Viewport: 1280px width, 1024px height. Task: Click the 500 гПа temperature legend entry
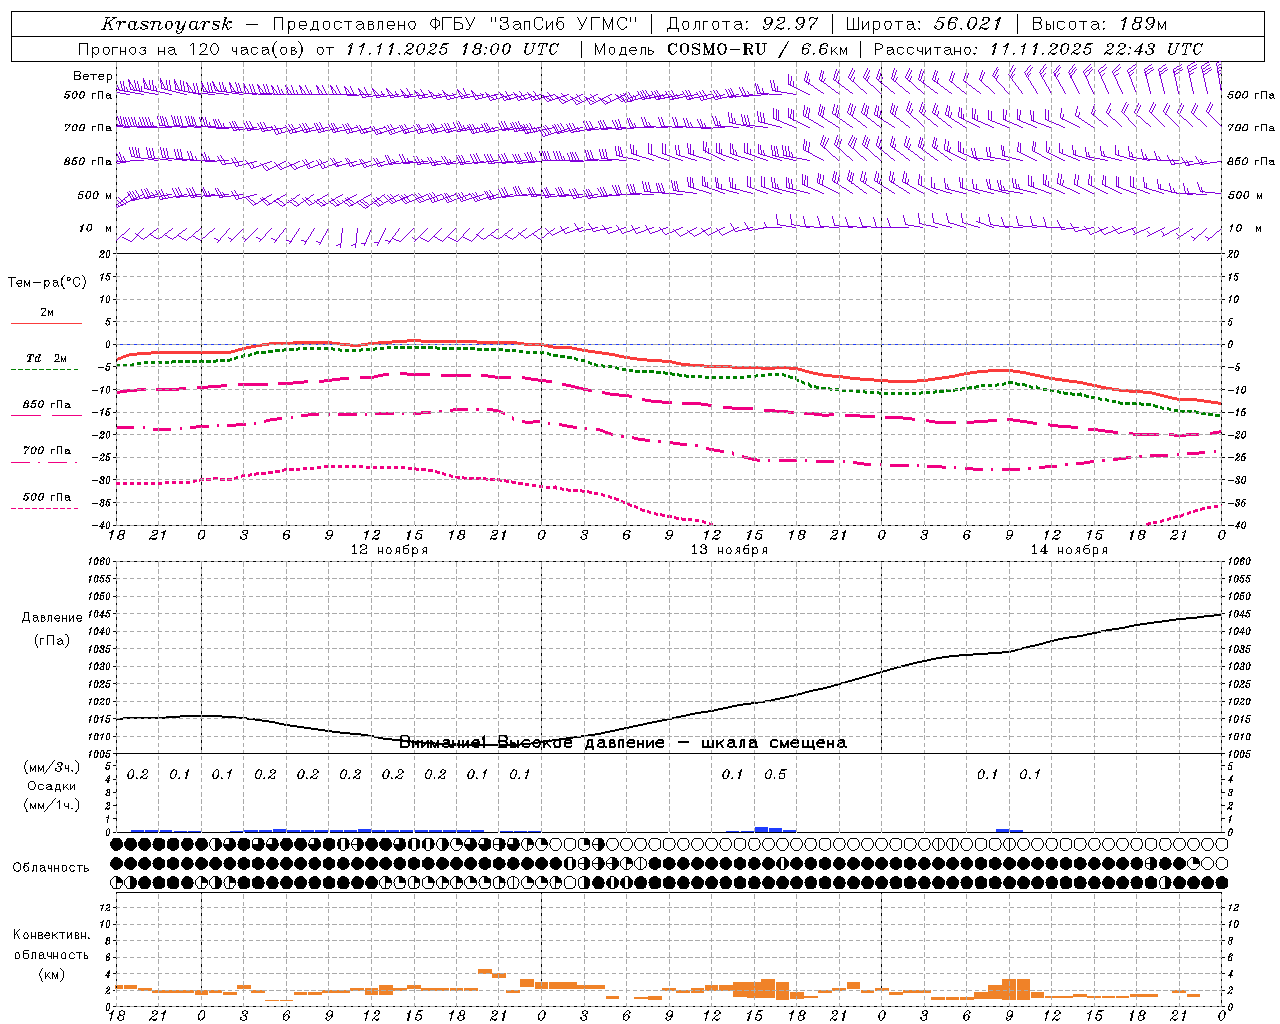[46, 496]
